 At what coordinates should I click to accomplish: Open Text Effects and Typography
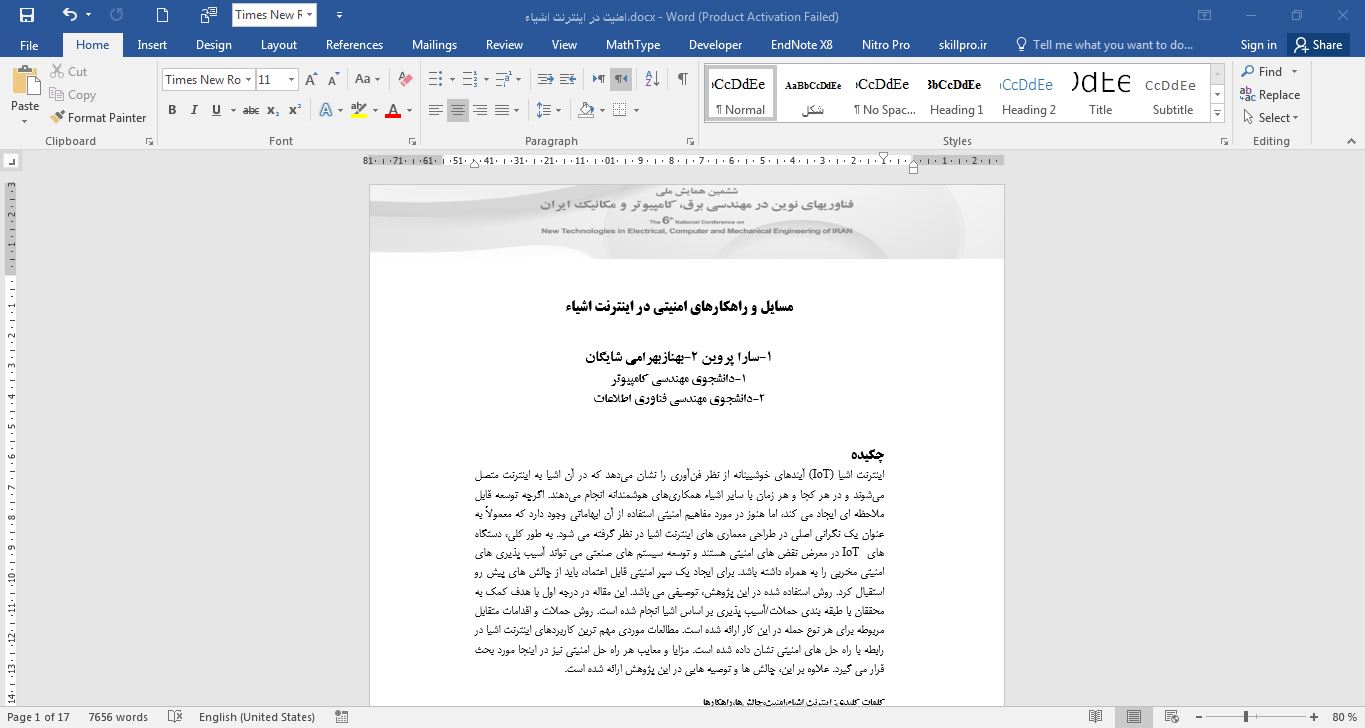pyautogui.click(x=326, y=110)
